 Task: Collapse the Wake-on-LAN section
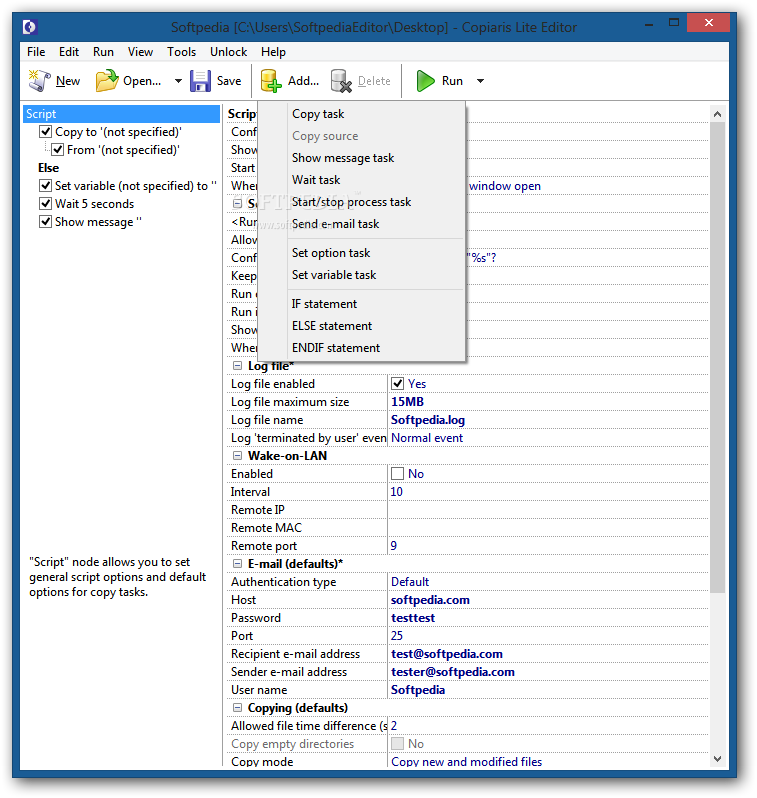[x=237, y=456]
